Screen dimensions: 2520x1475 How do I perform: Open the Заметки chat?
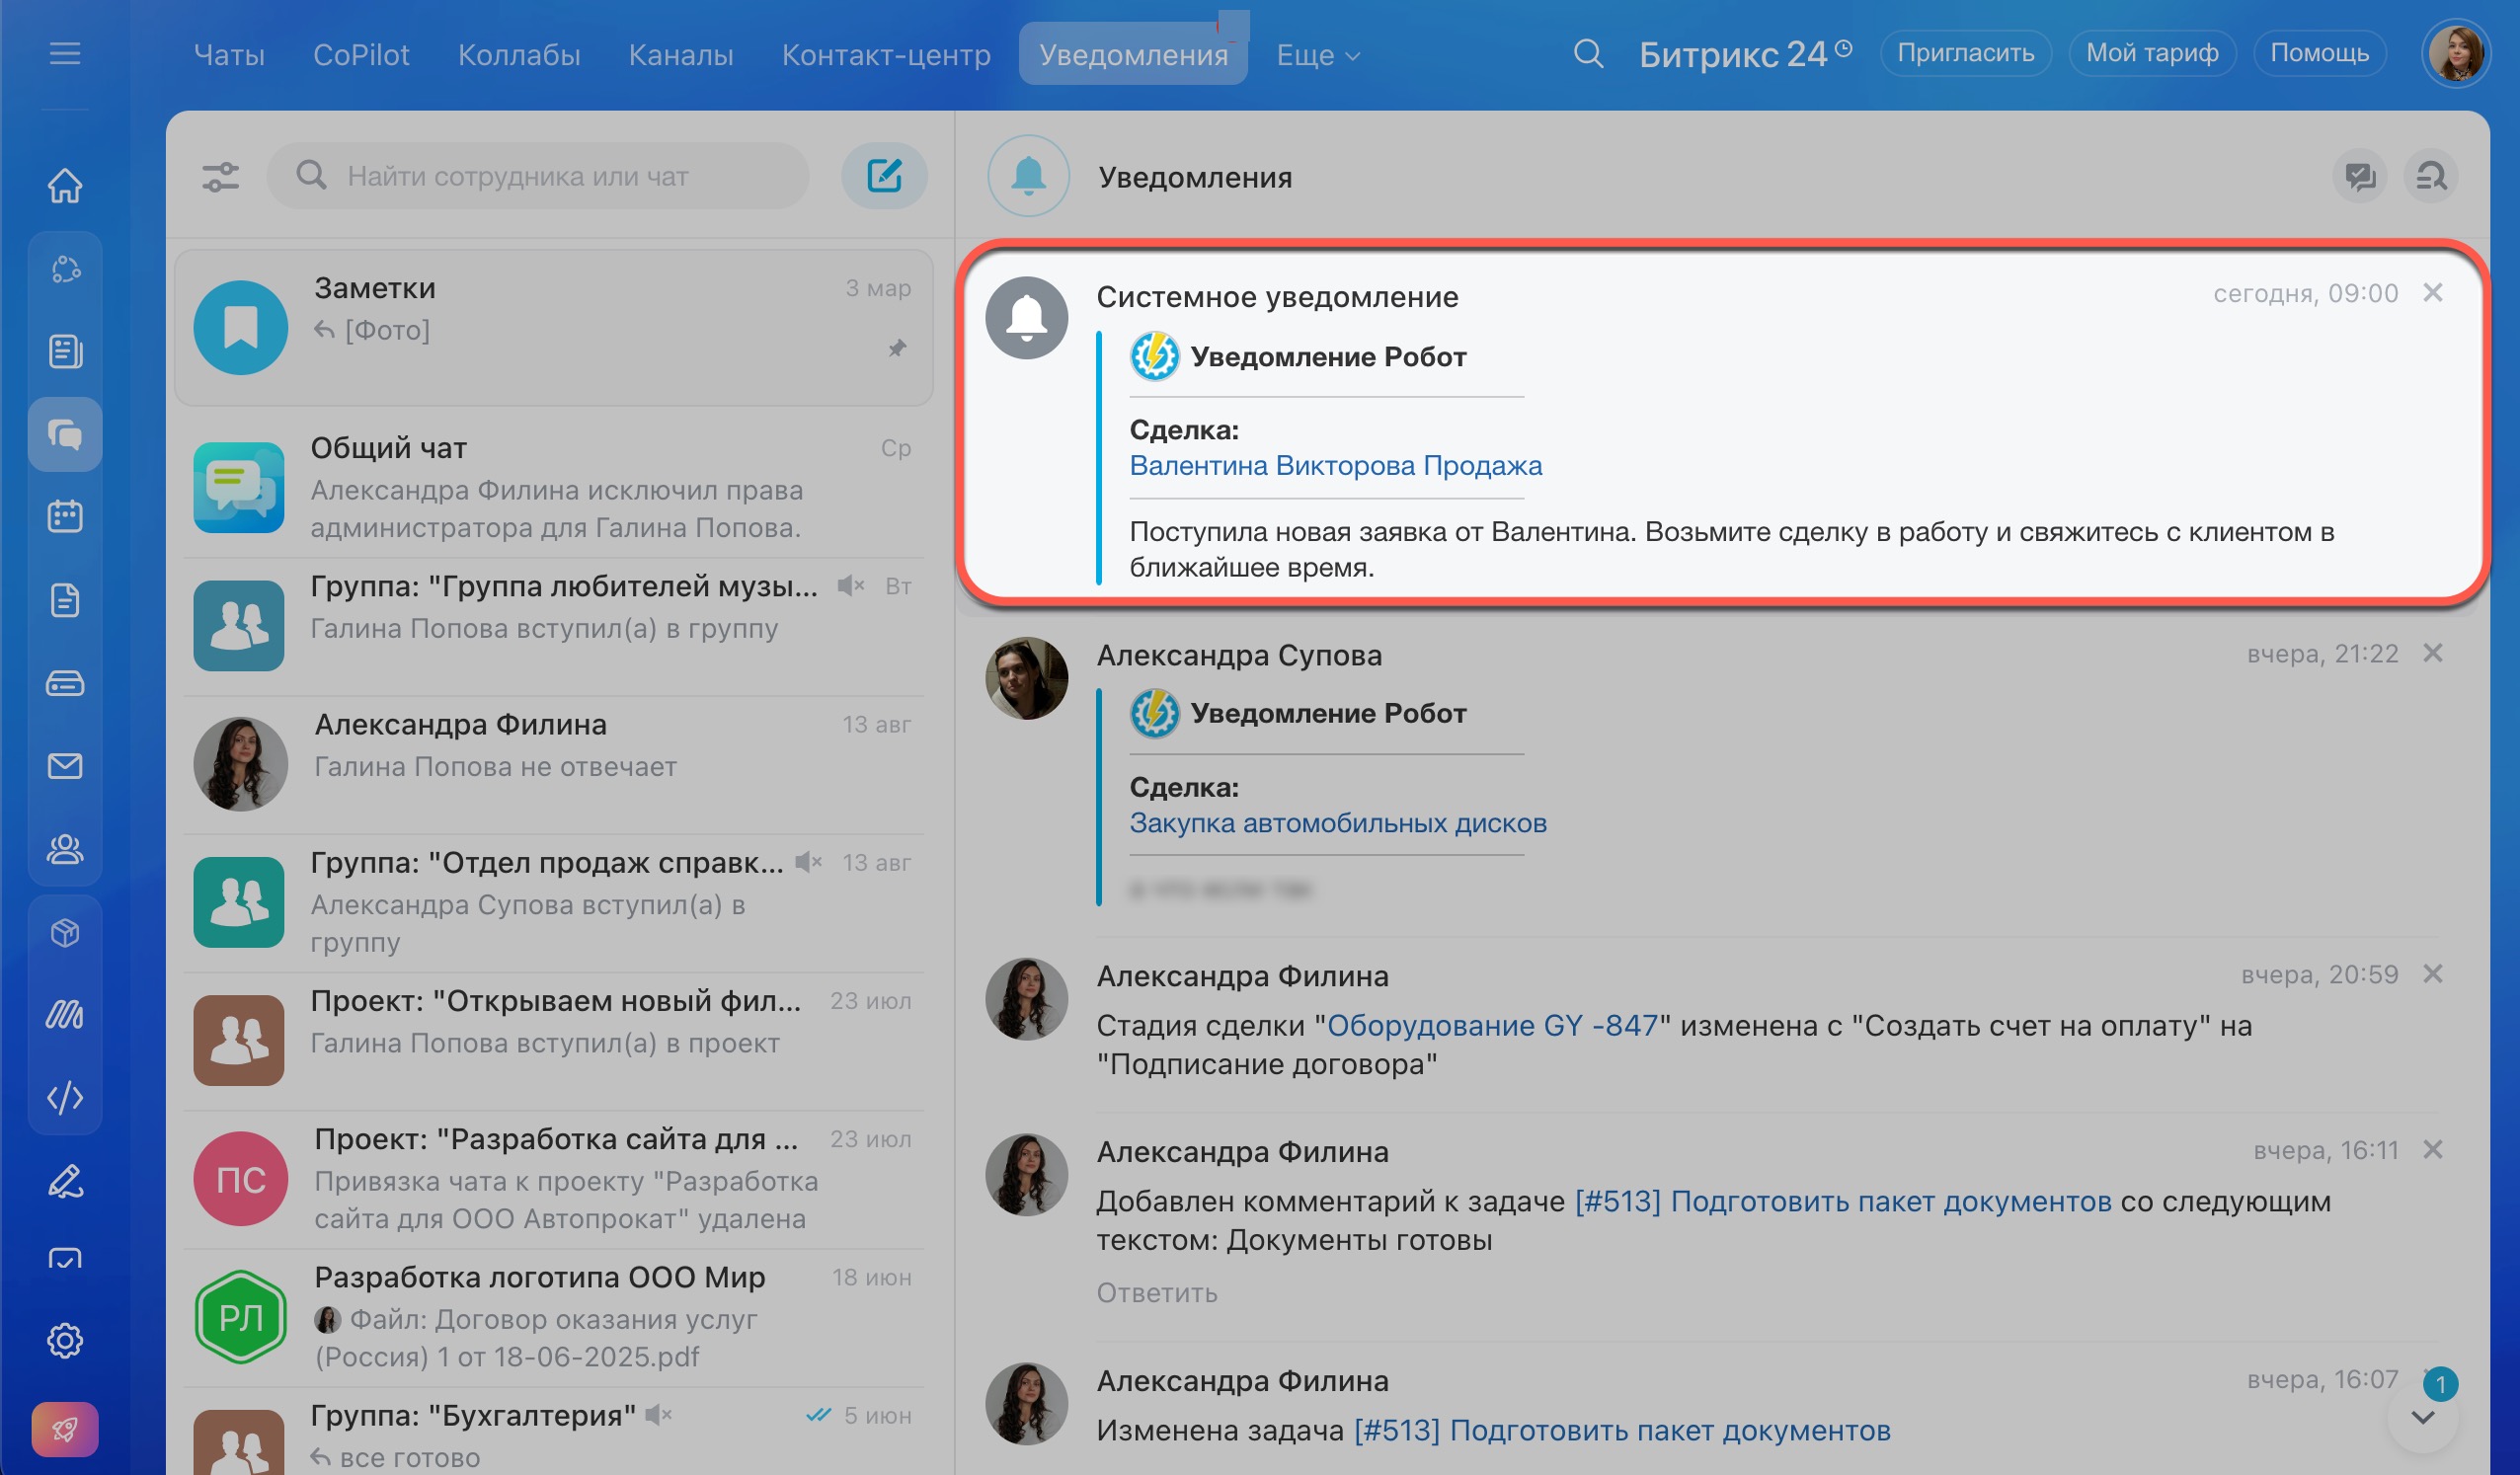coord(554,327)
